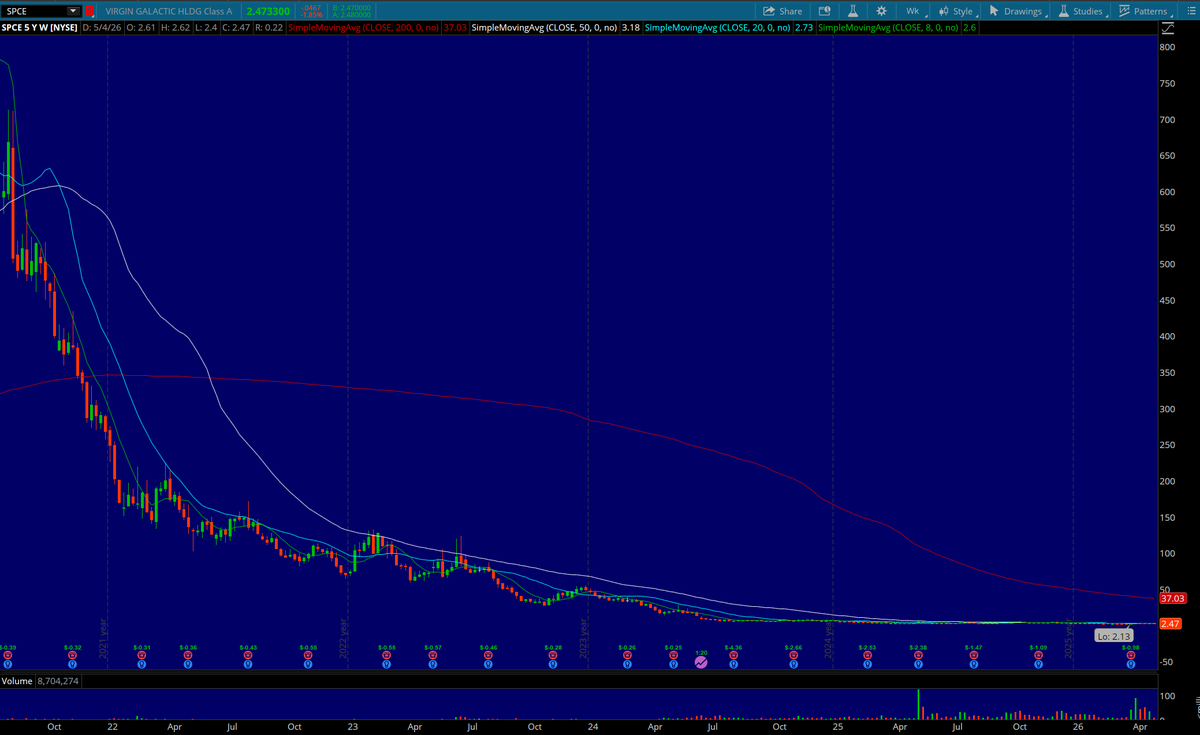The image size is (1200, 735).
Task: Open the Drawings dropdown menu
Action: pos(1016,11)
